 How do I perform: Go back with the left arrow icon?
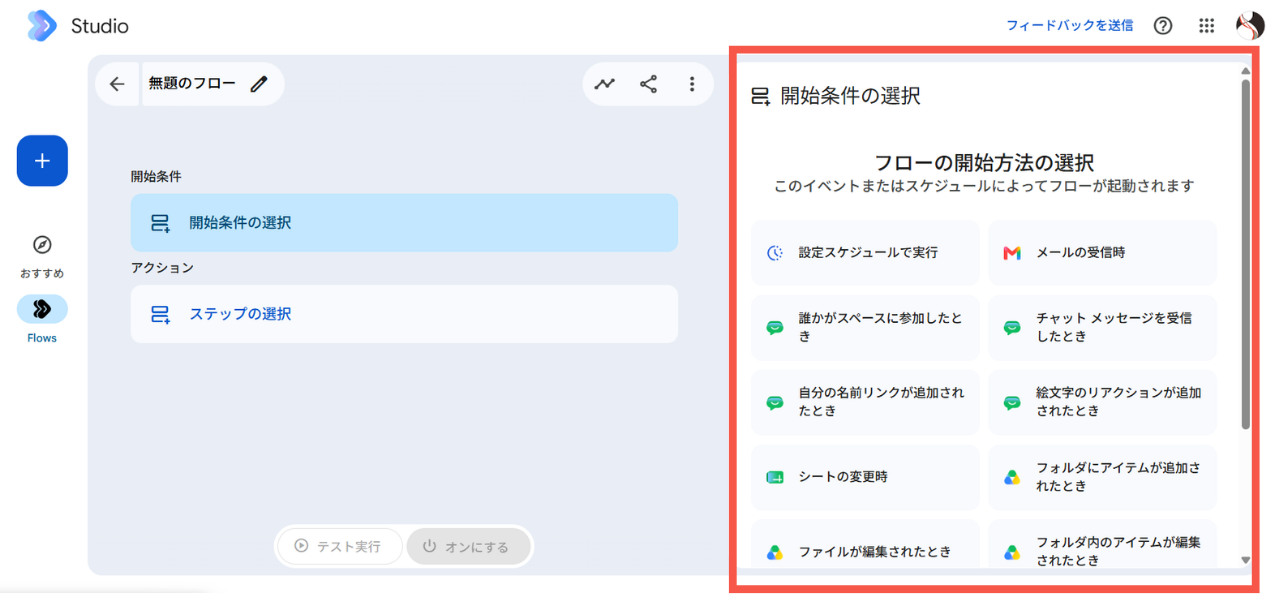point(117,84)
